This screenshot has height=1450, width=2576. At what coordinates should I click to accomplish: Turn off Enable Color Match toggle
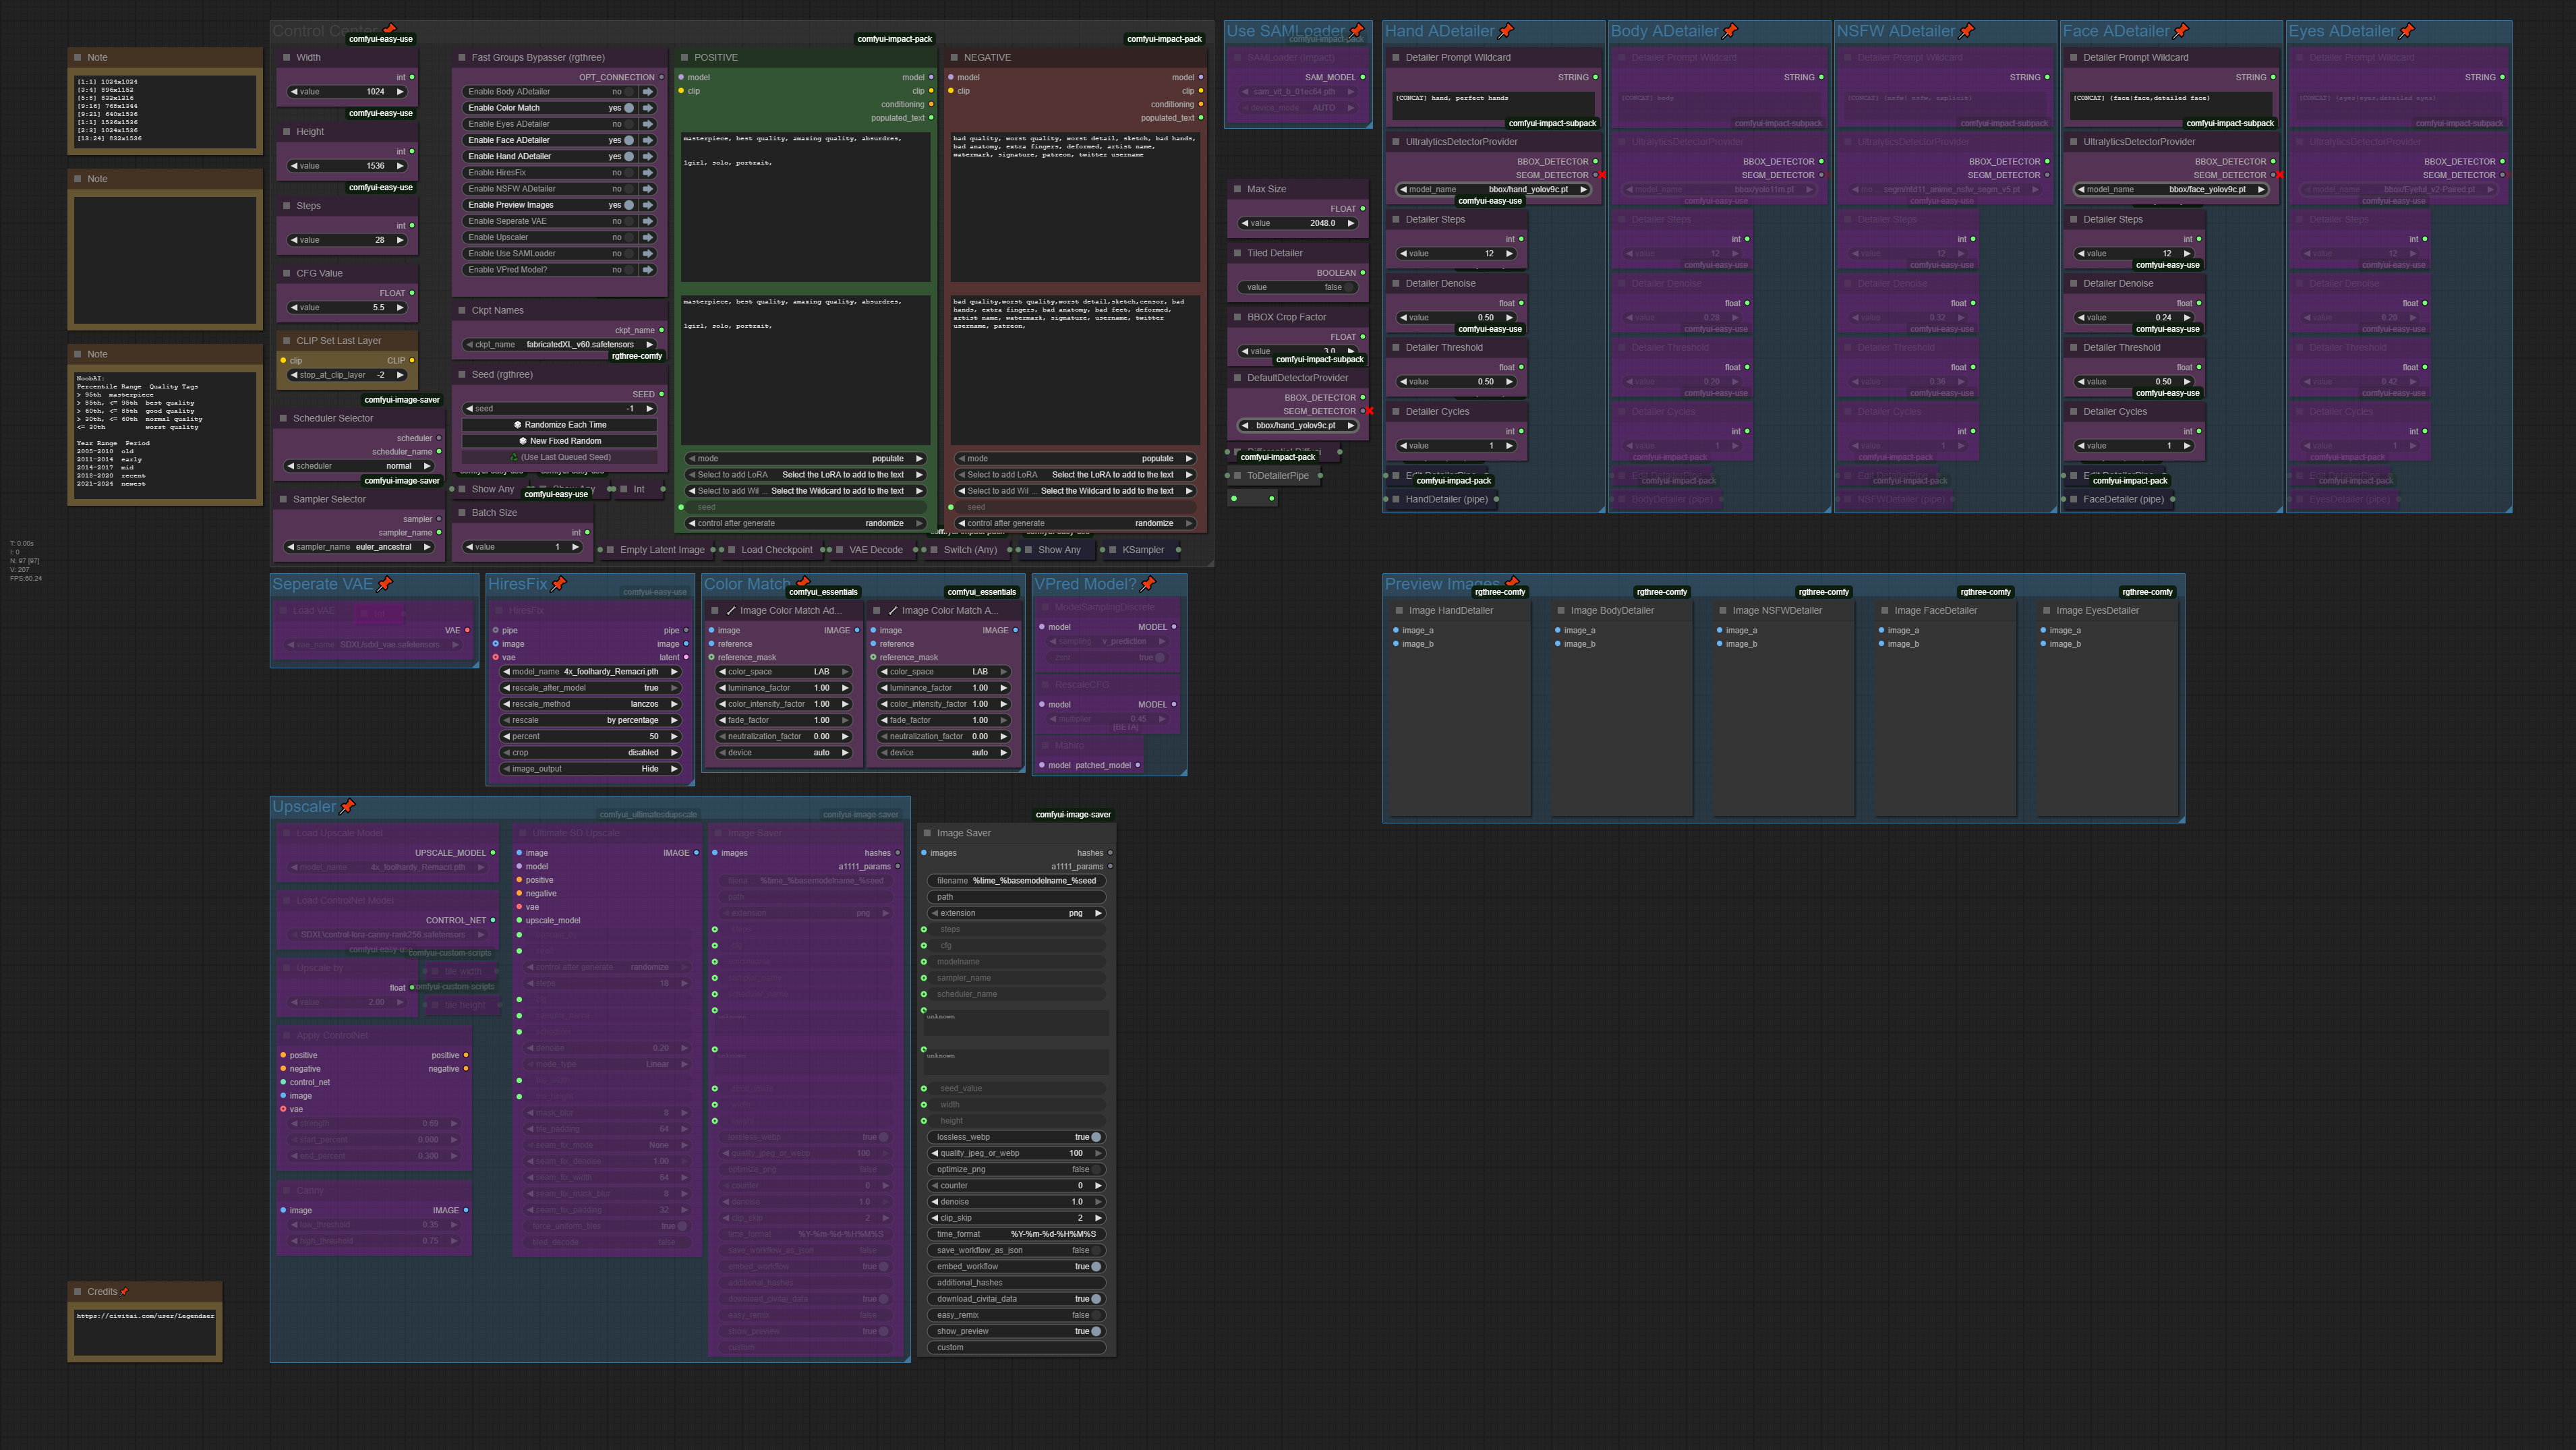[629, 108]
